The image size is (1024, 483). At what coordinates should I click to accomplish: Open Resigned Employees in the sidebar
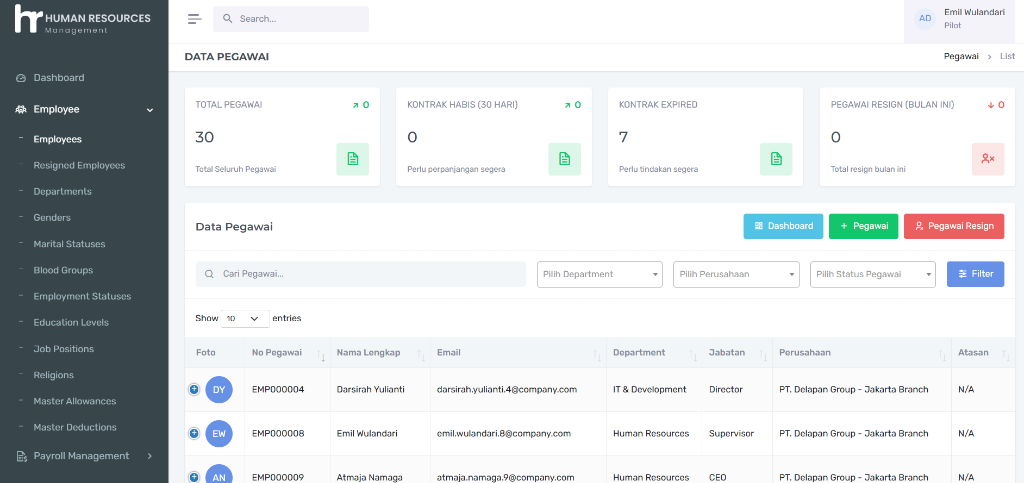point(79,165)
